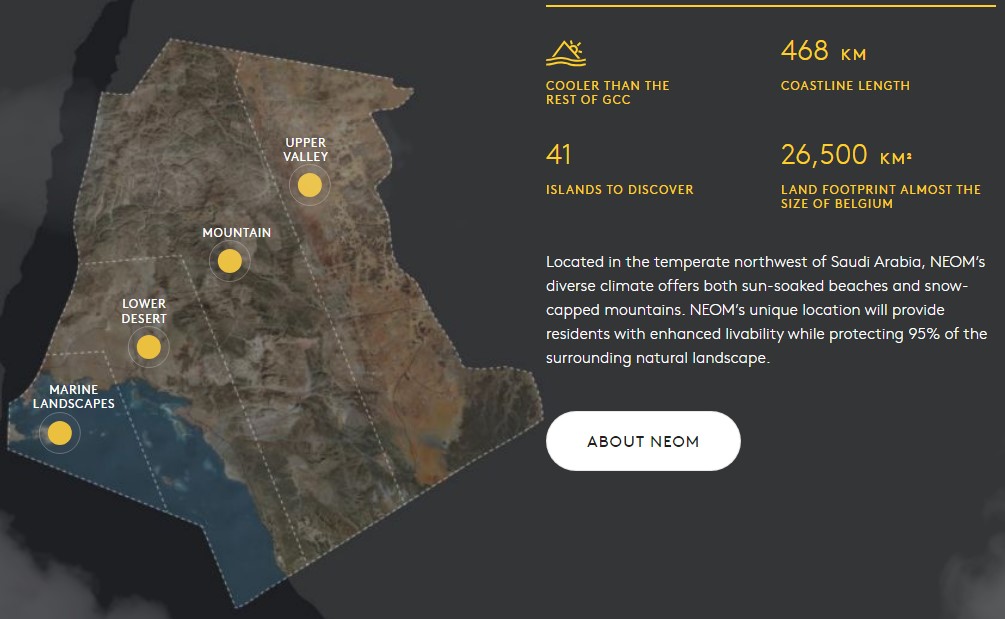Open the Lower Desert map hotspot
Viewport: 1005px width, 619px height.
click(x=149, y=347)
